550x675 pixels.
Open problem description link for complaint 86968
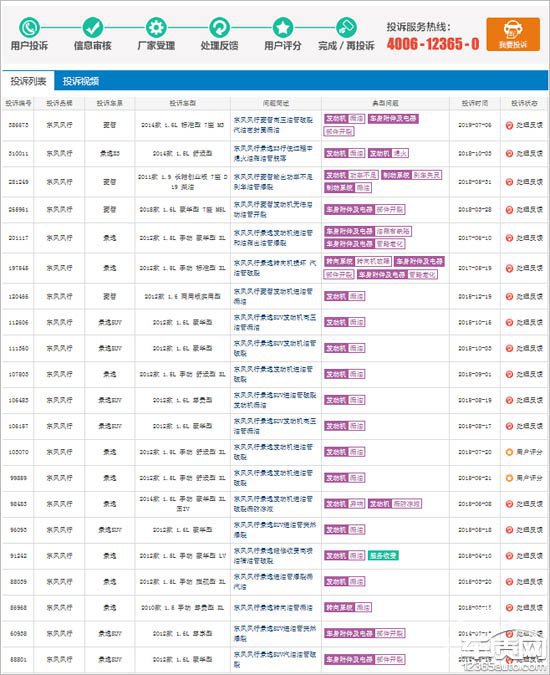[273, 608]
